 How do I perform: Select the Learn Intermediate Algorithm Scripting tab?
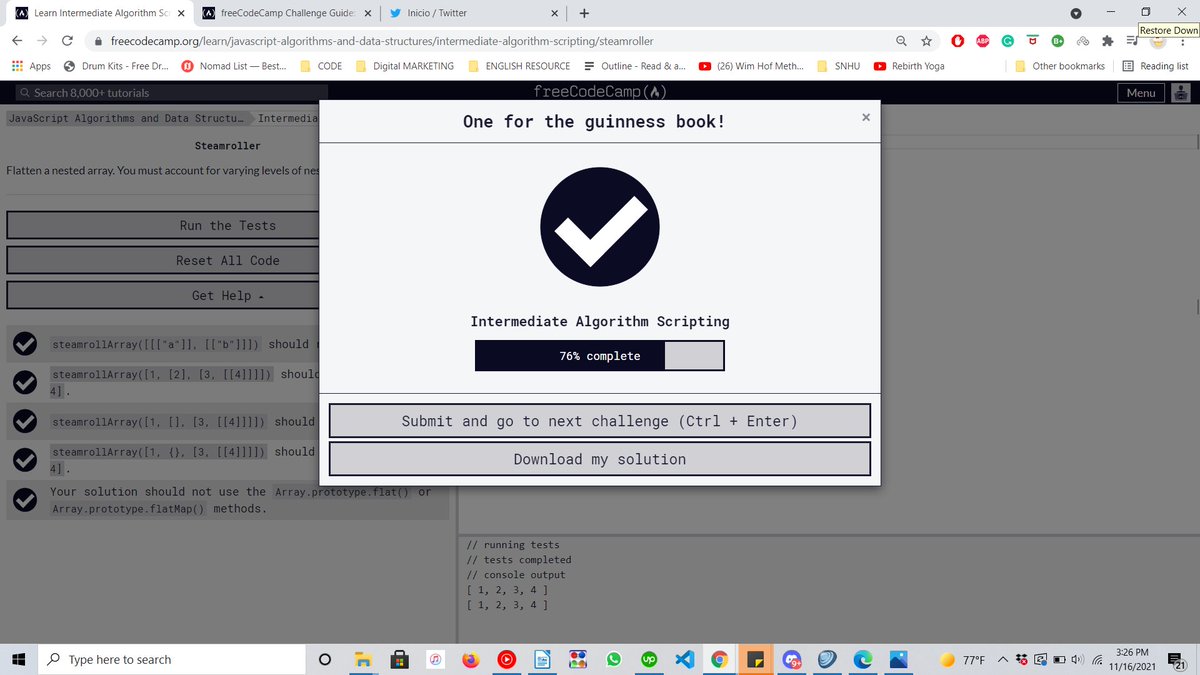pos(98,13)
